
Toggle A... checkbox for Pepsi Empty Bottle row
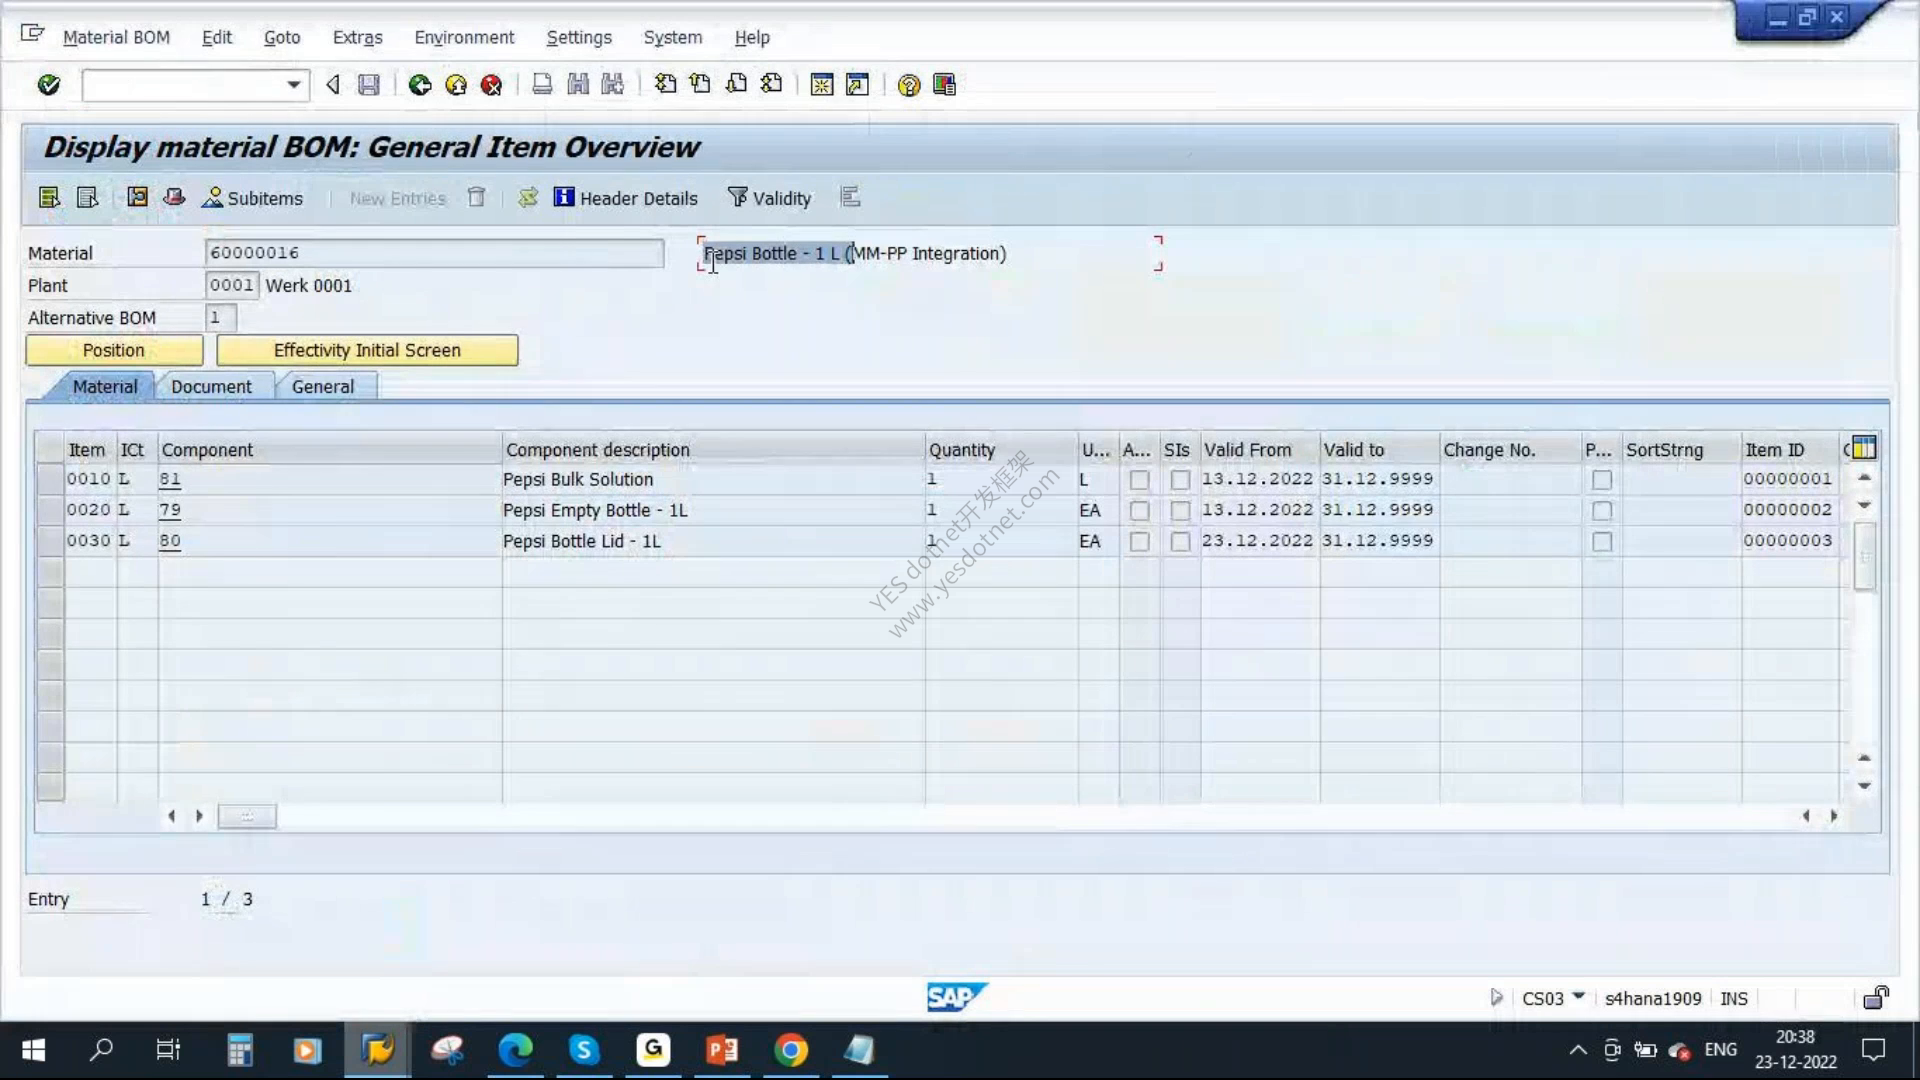(x=1139, y=511)
